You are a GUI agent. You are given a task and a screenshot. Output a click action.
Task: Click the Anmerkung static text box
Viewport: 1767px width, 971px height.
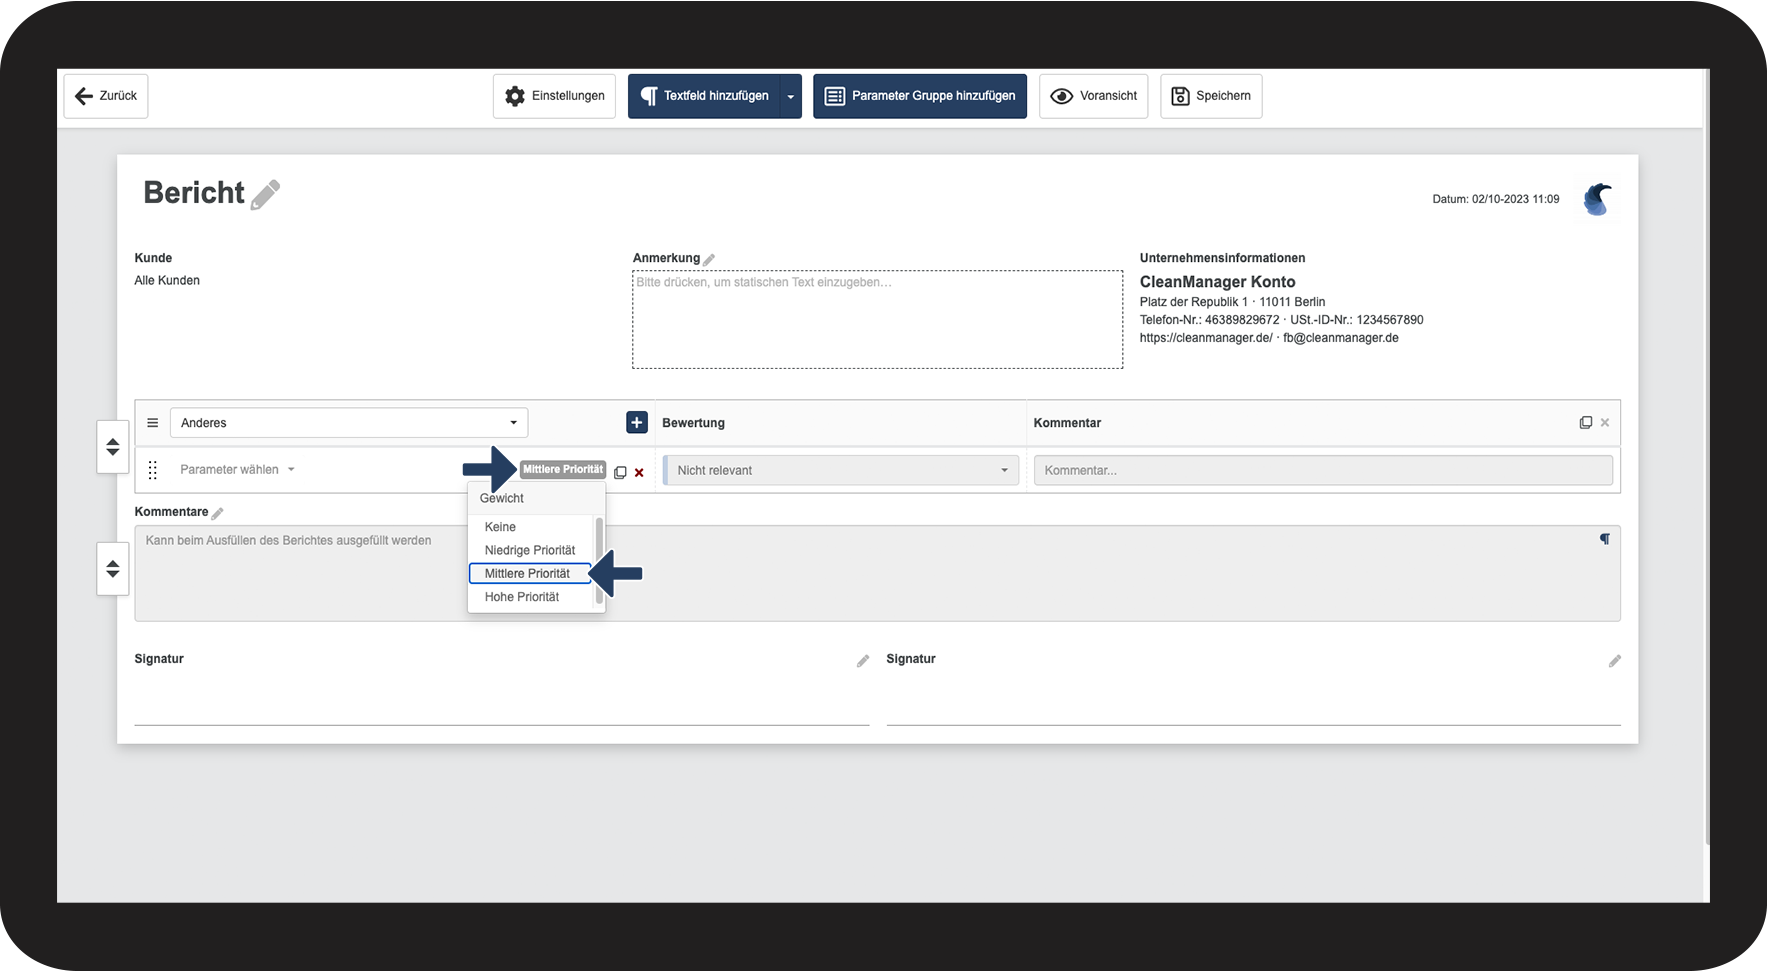(x=877, y=319)
